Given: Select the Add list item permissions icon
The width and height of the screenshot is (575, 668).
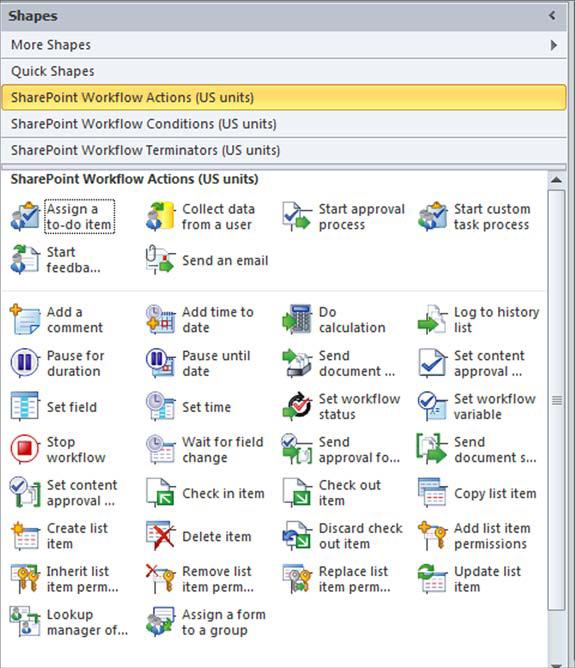Looking at the screenshot, I should pos(432,536).
